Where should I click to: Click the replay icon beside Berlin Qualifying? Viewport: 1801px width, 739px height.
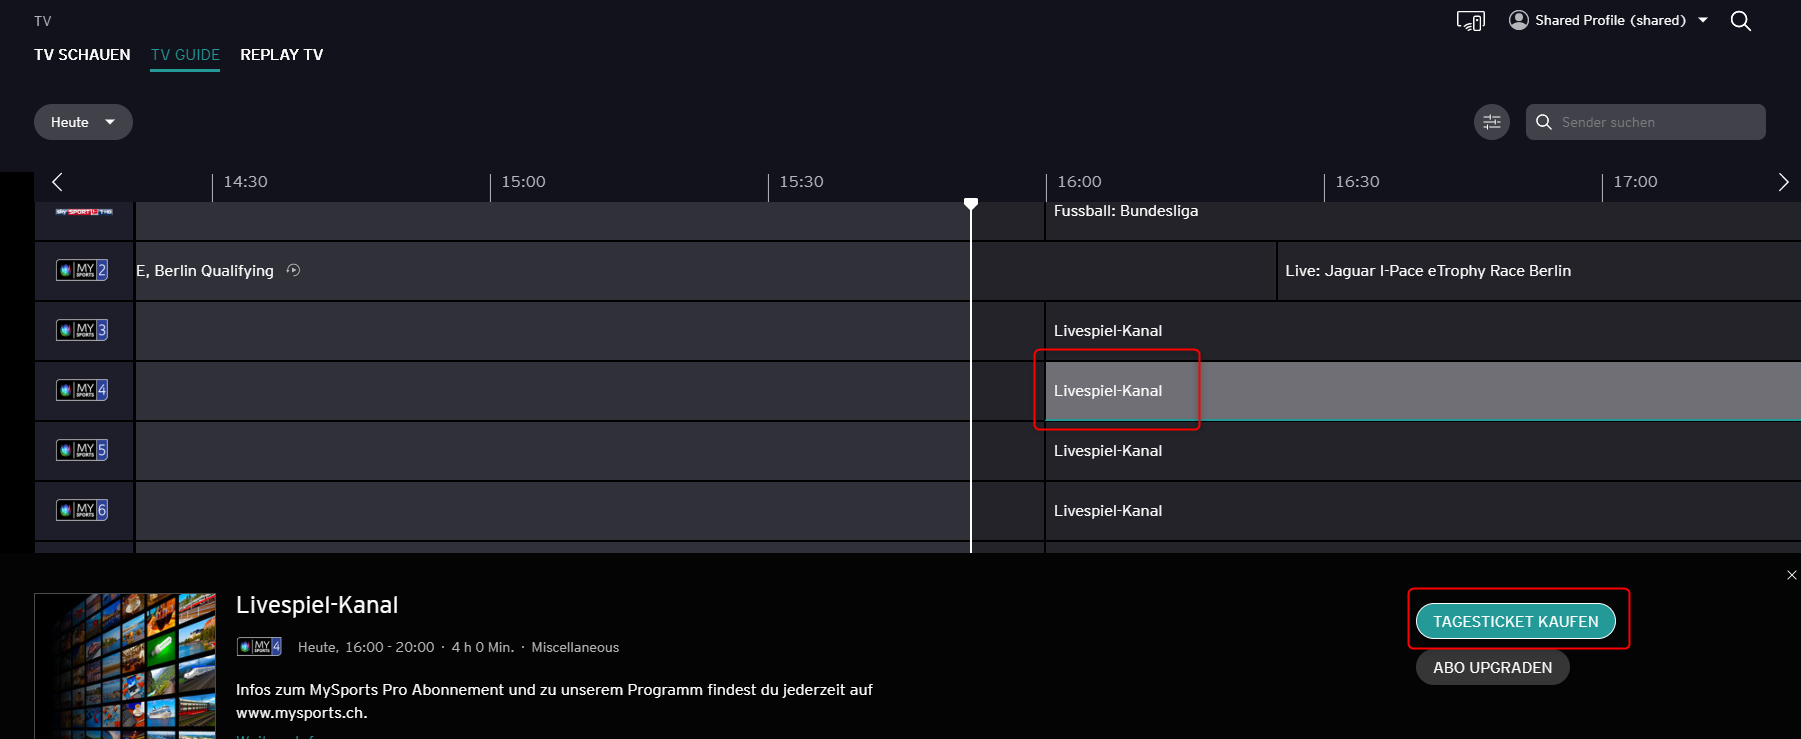coord(293,270)
